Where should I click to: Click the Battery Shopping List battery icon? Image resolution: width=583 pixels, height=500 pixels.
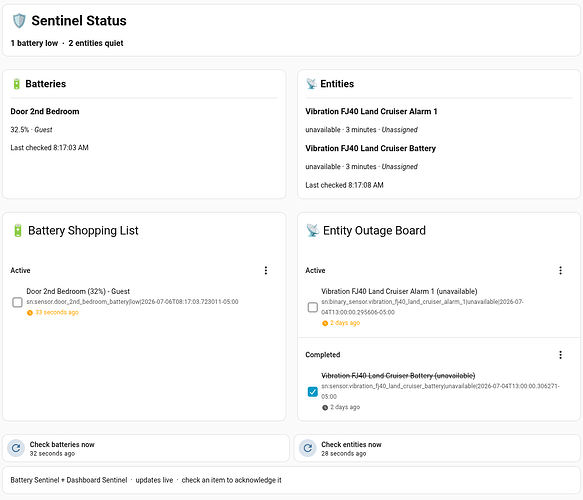click(17, 230)
